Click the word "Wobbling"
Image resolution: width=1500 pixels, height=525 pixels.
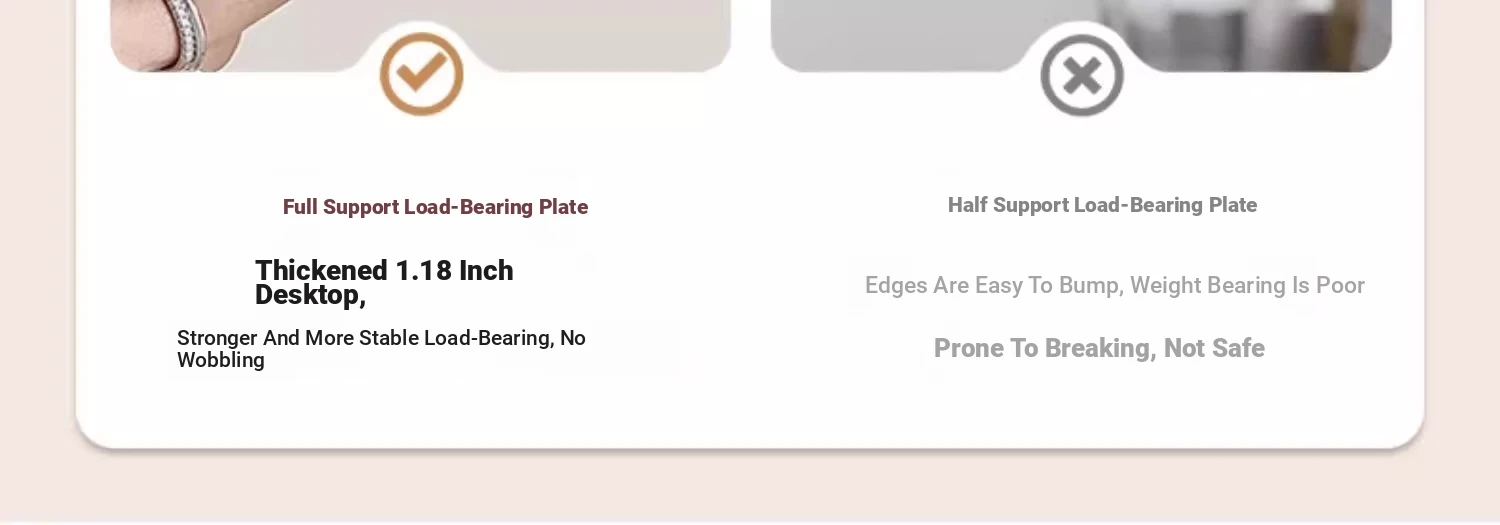point(221,360)
